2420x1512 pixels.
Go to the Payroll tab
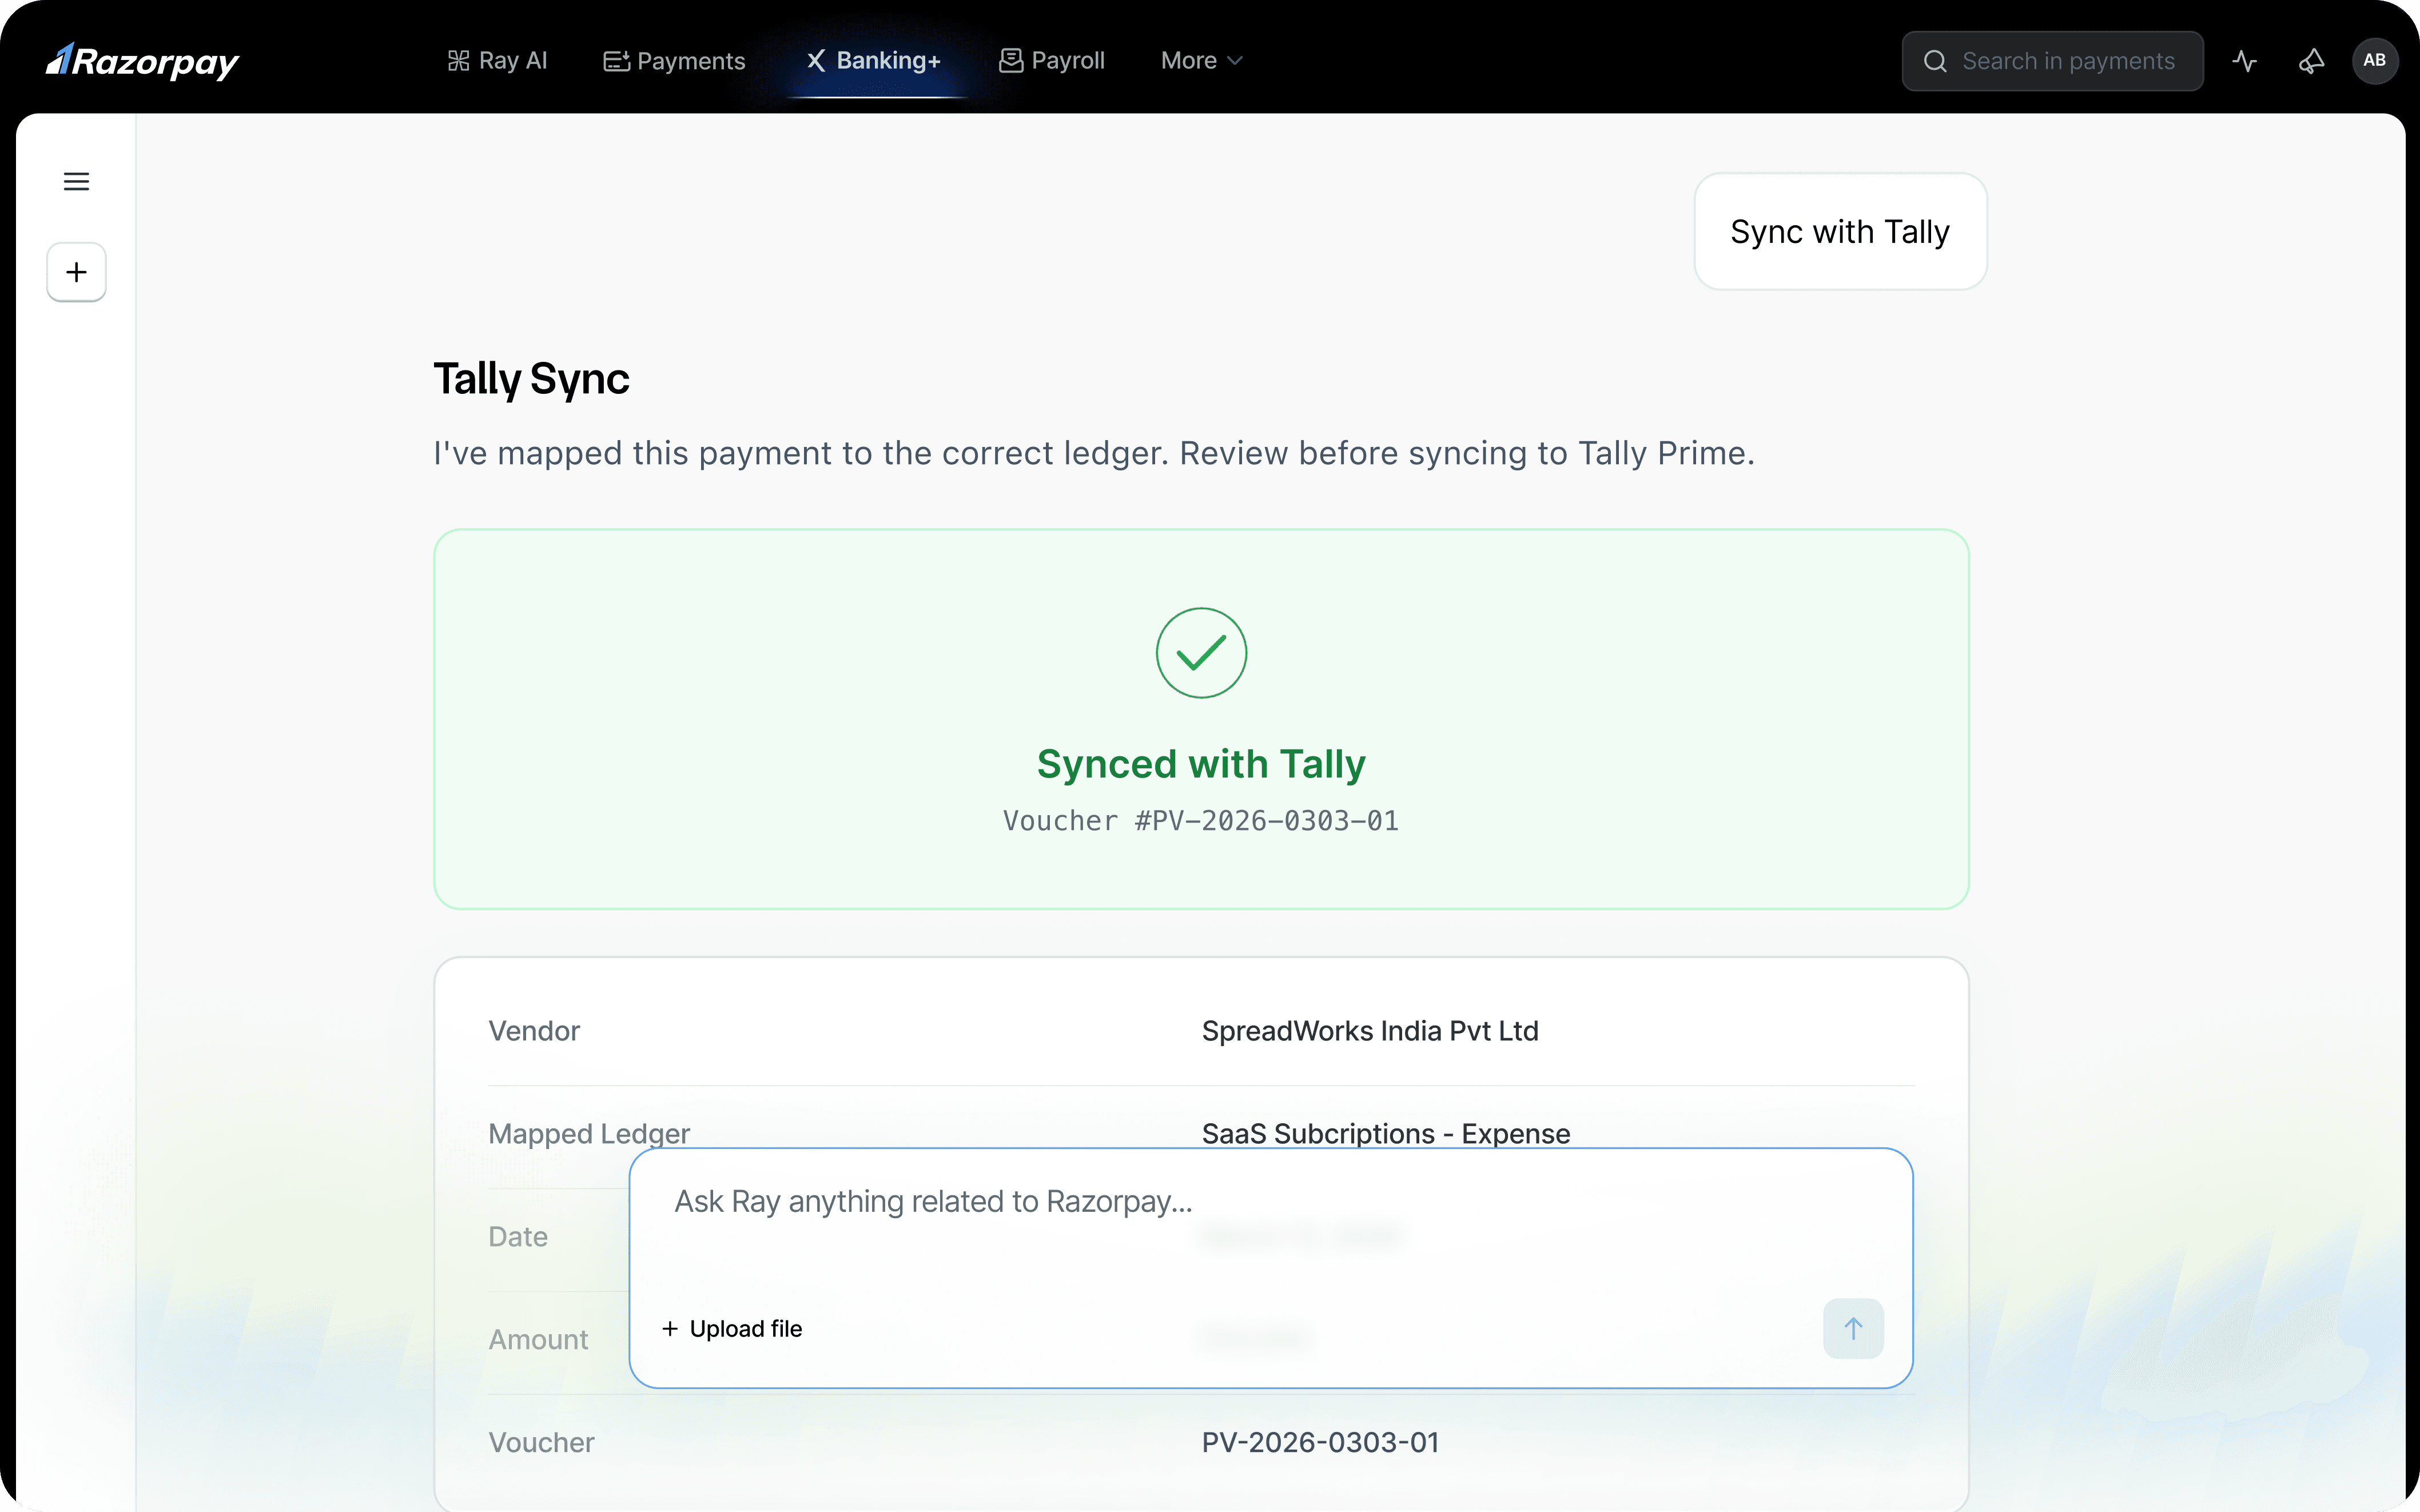pyautogui.click(x=1052, y=61)
